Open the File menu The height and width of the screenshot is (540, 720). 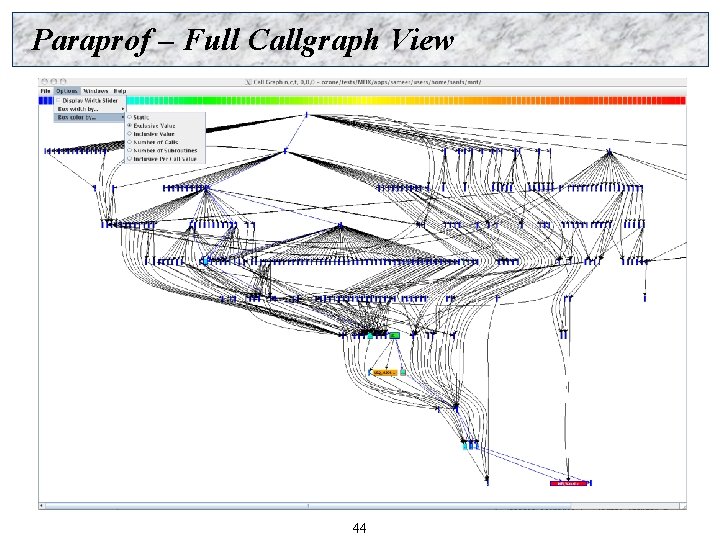click(45, 91)
